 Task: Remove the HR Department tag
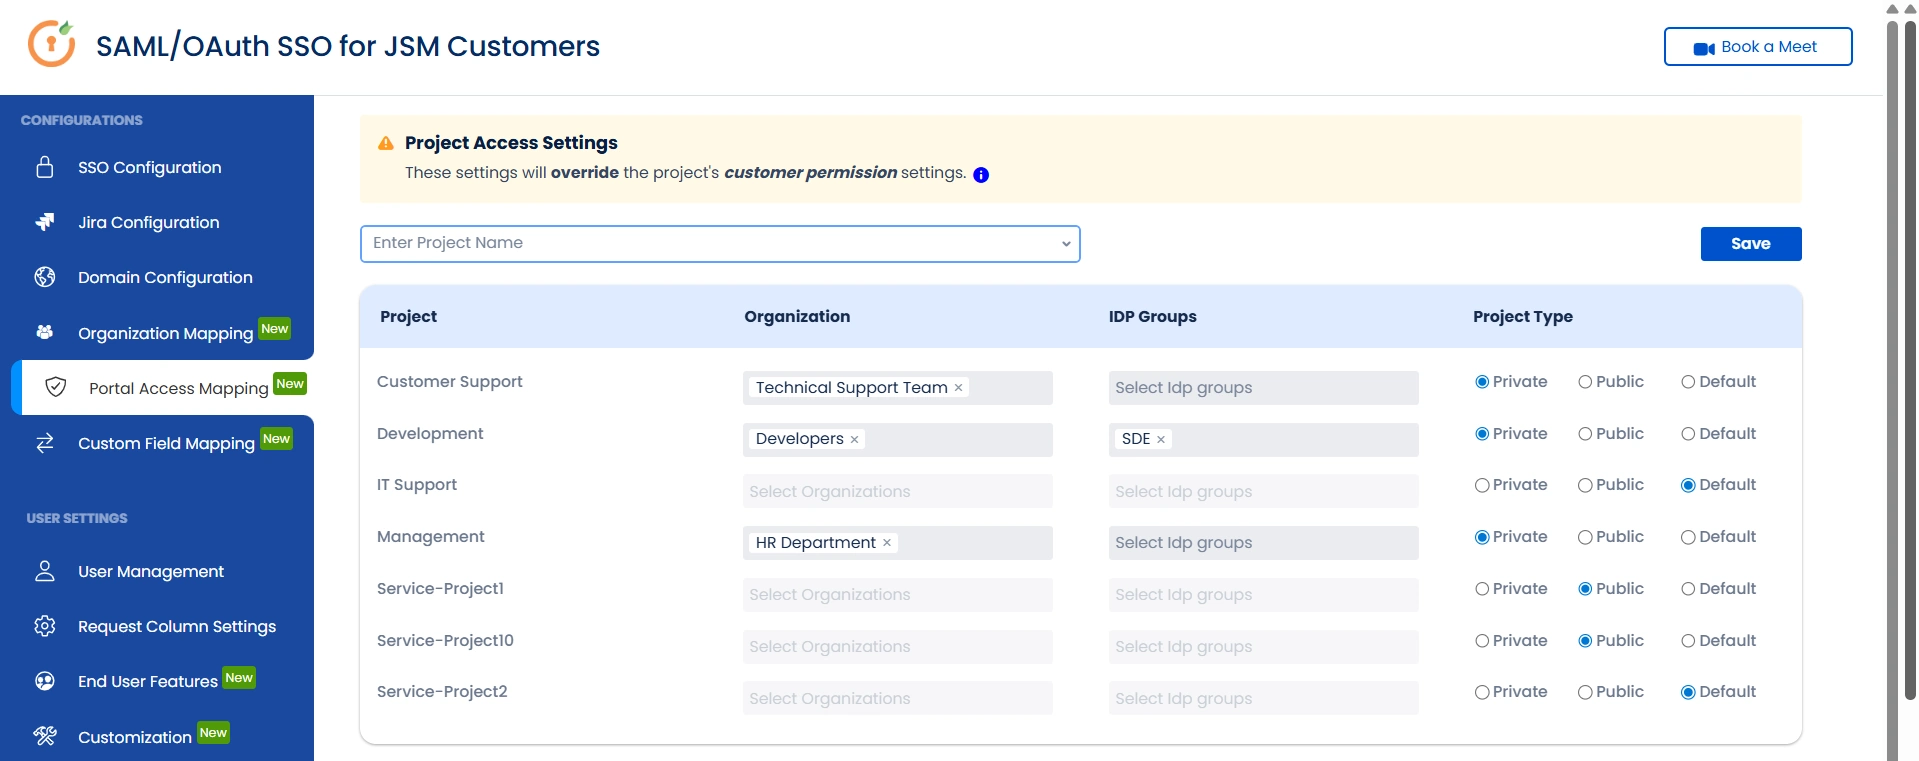pos(887,543)
